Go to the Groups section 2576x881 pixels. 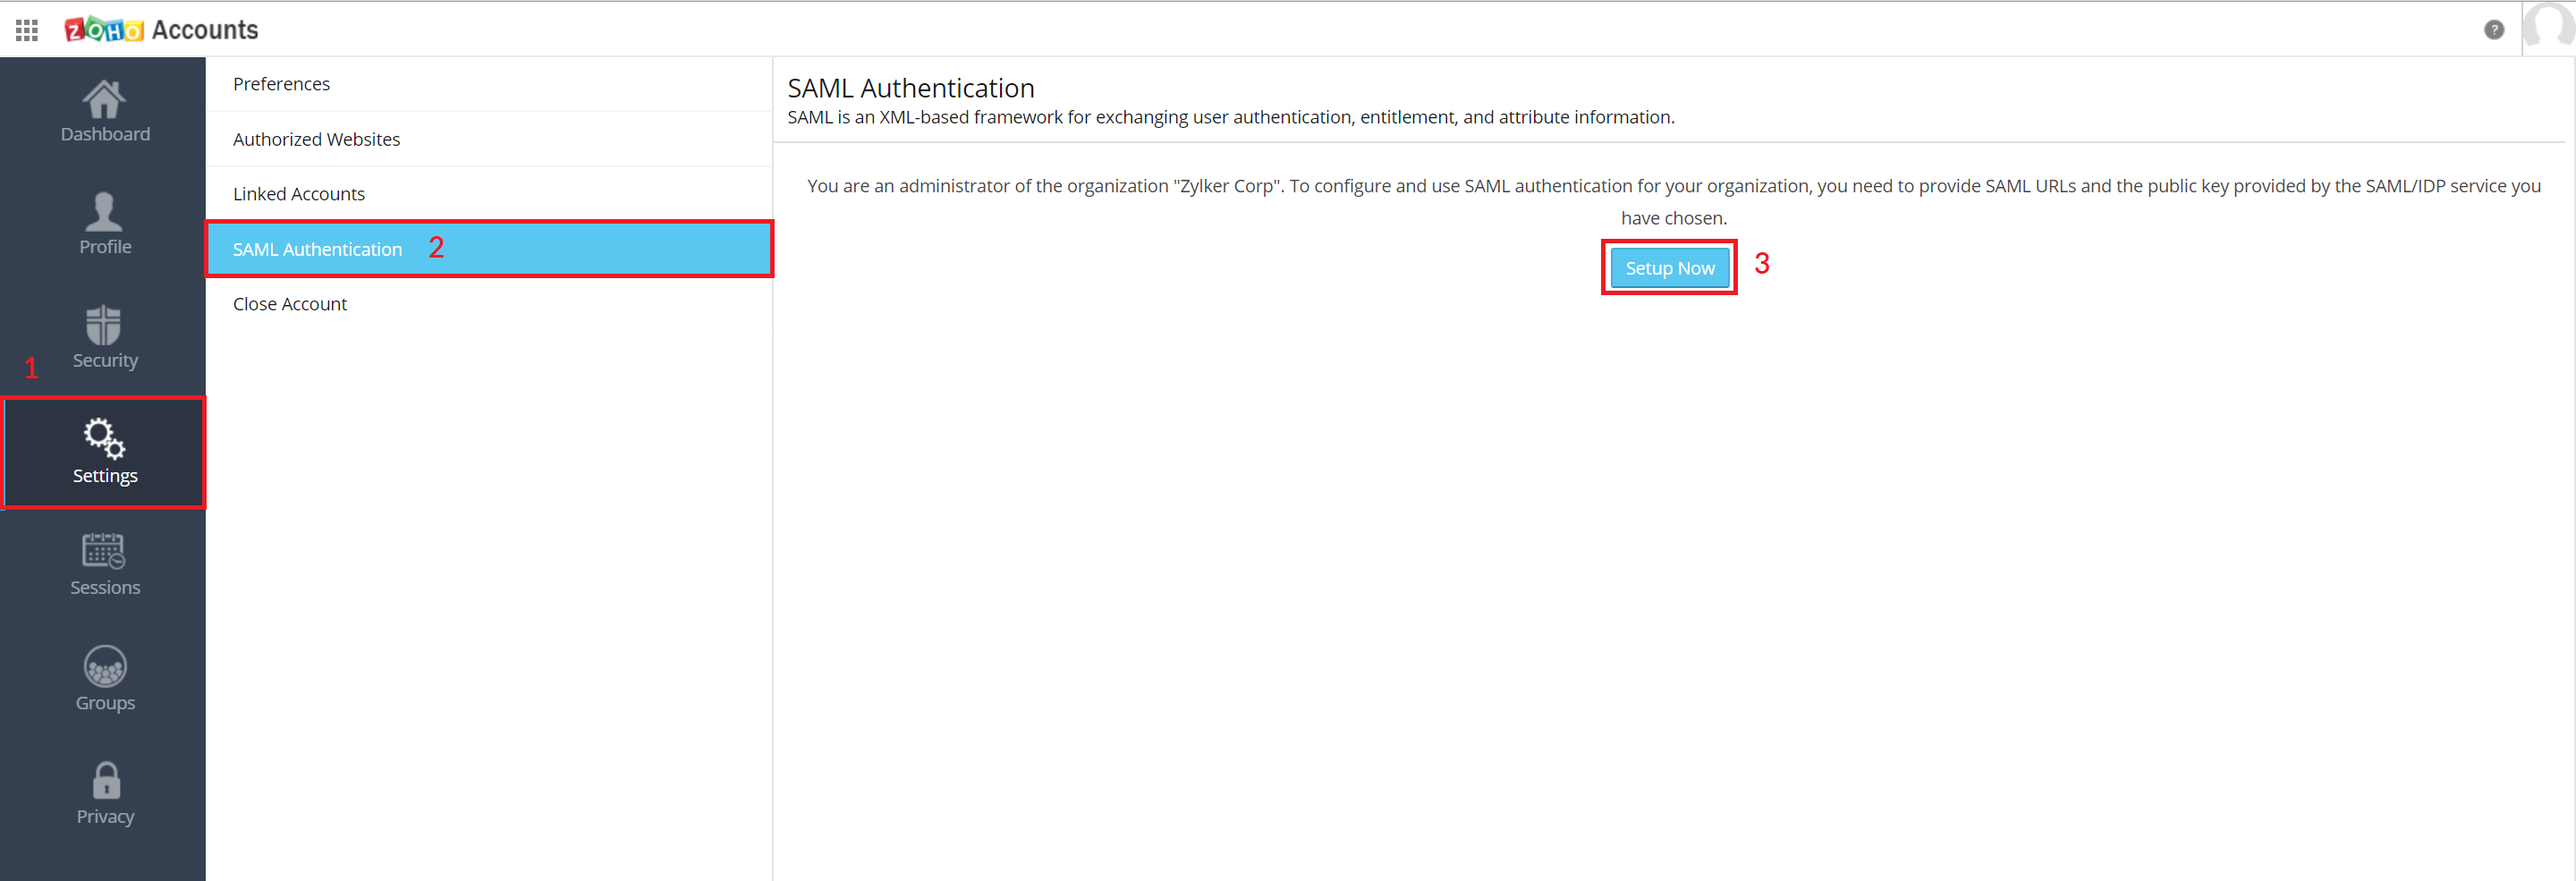[x=104, y=678]
